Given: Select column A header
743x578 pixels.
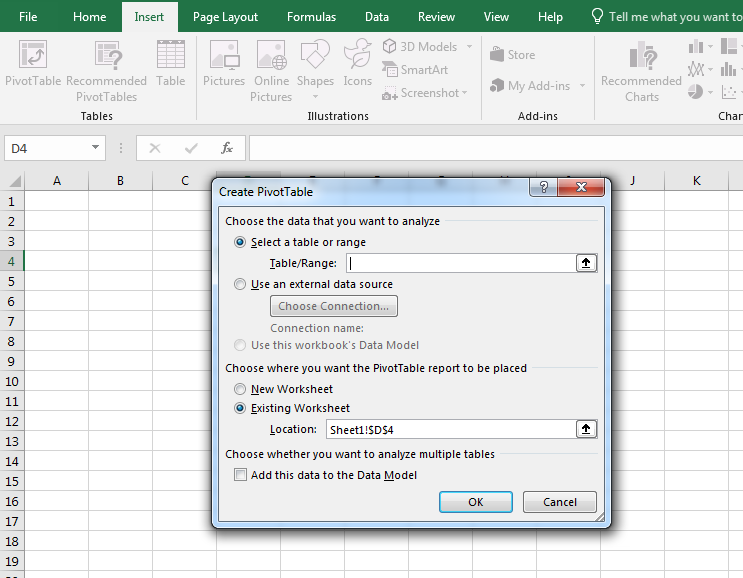Looking at the screenshot, I should click(x=56, y=181).
